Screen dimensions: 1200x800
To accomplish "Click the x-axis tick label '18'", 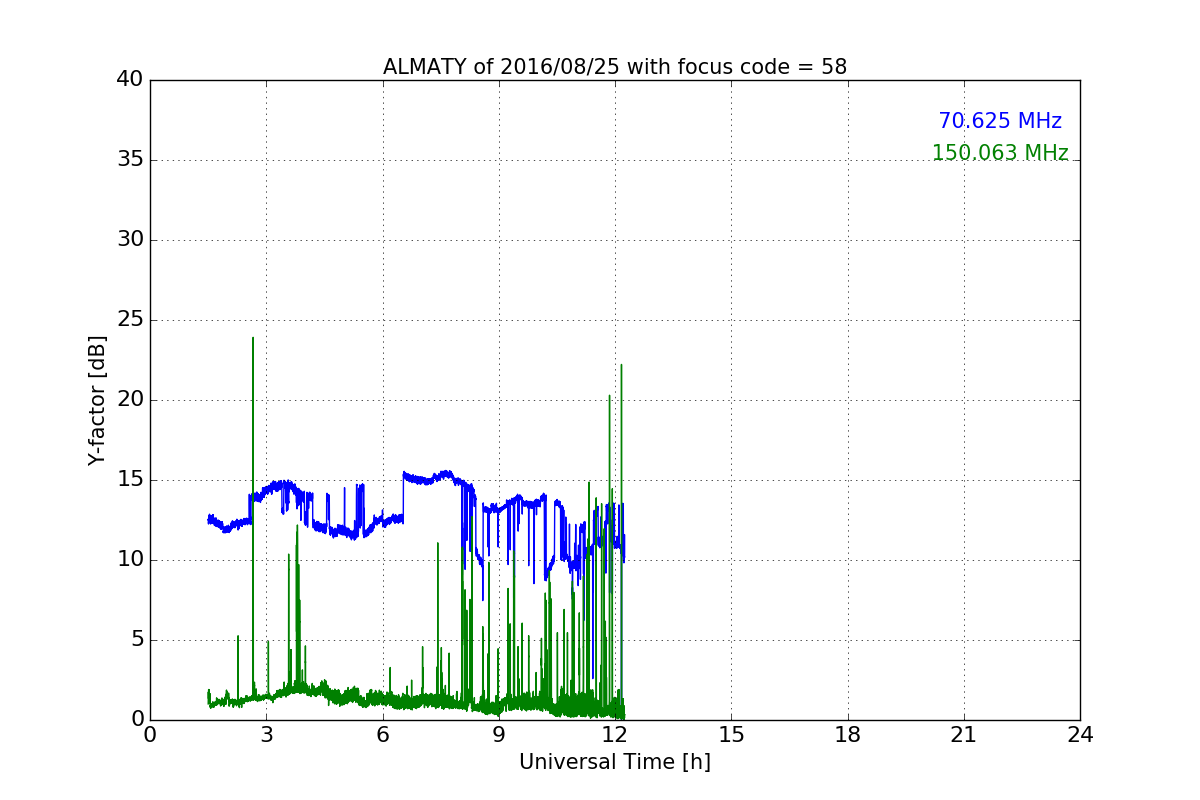I will 848,735.
